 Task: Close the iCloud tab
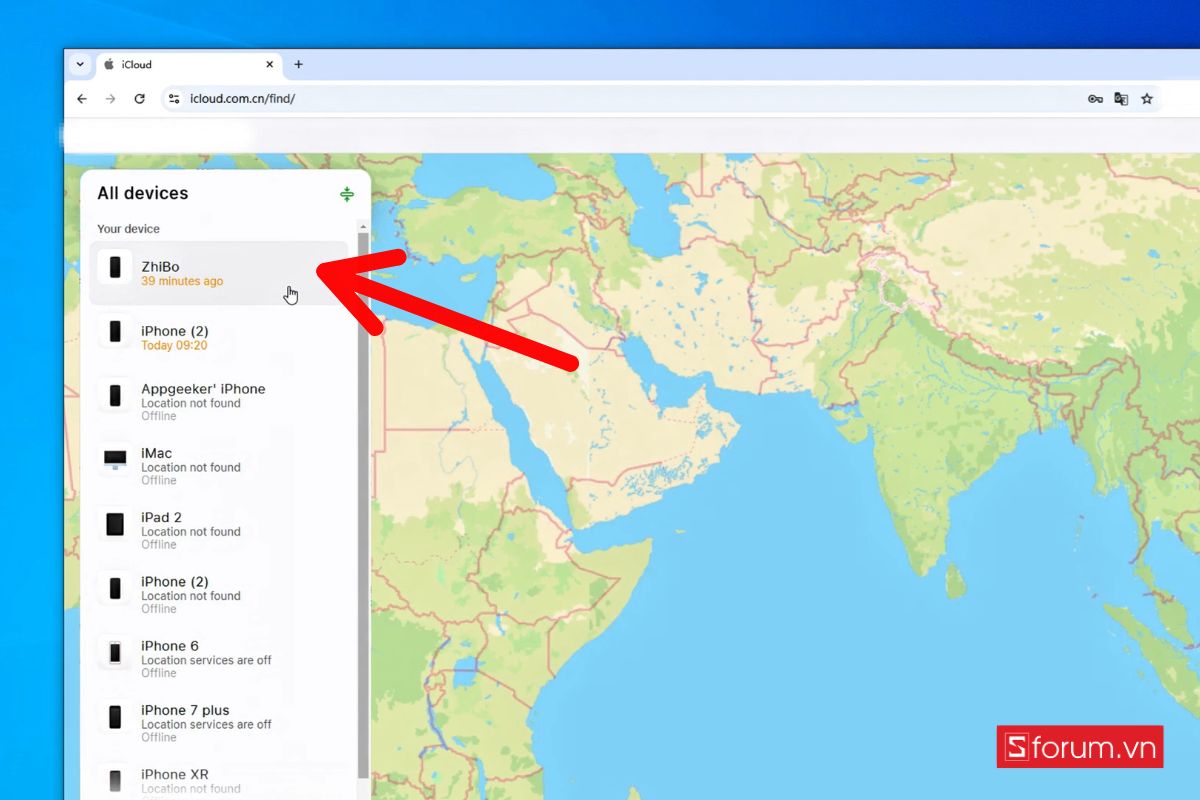tap(269, 64)
